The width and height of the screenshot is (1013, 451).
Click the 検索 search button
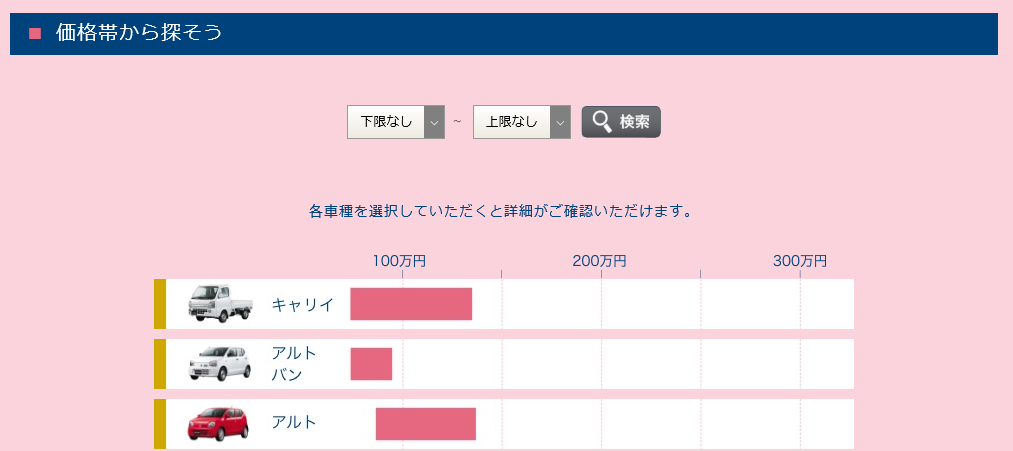621,122
